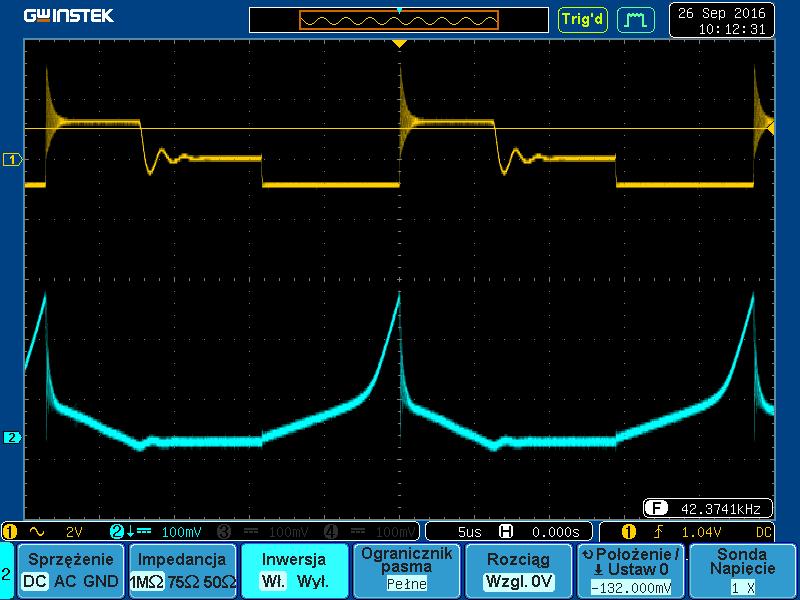Screen dimensions: 800x600
Task: Click the channel 2 ground marker
Action: coord(13,437)
